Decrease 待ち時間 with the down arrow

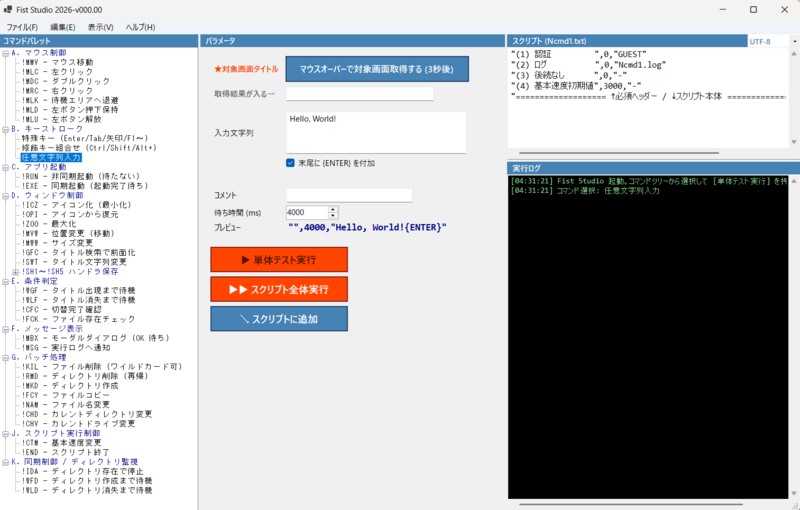333,216
